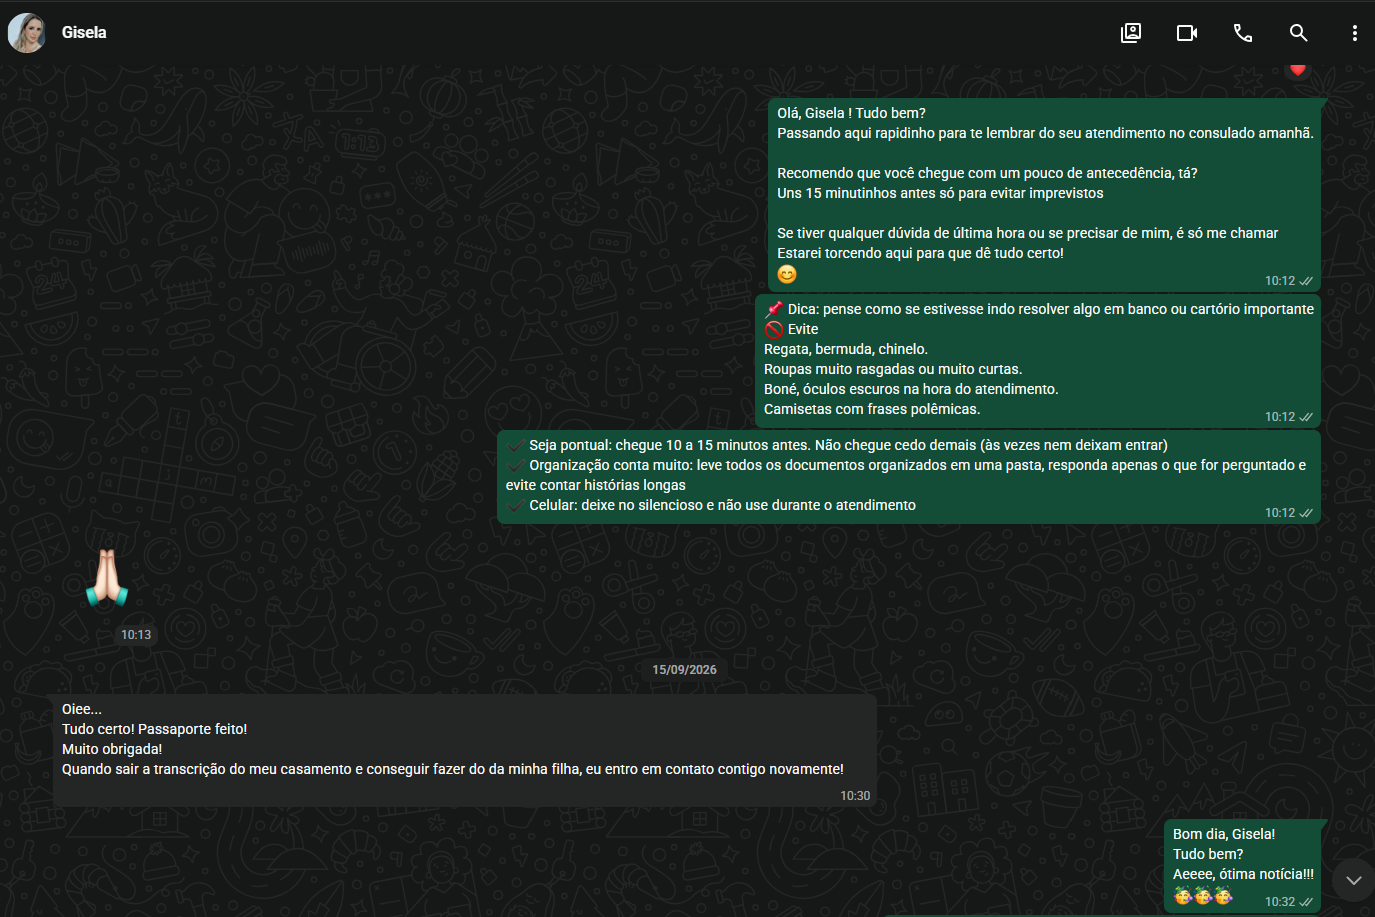Start a voice call with Gisela

coord(1243,33)
